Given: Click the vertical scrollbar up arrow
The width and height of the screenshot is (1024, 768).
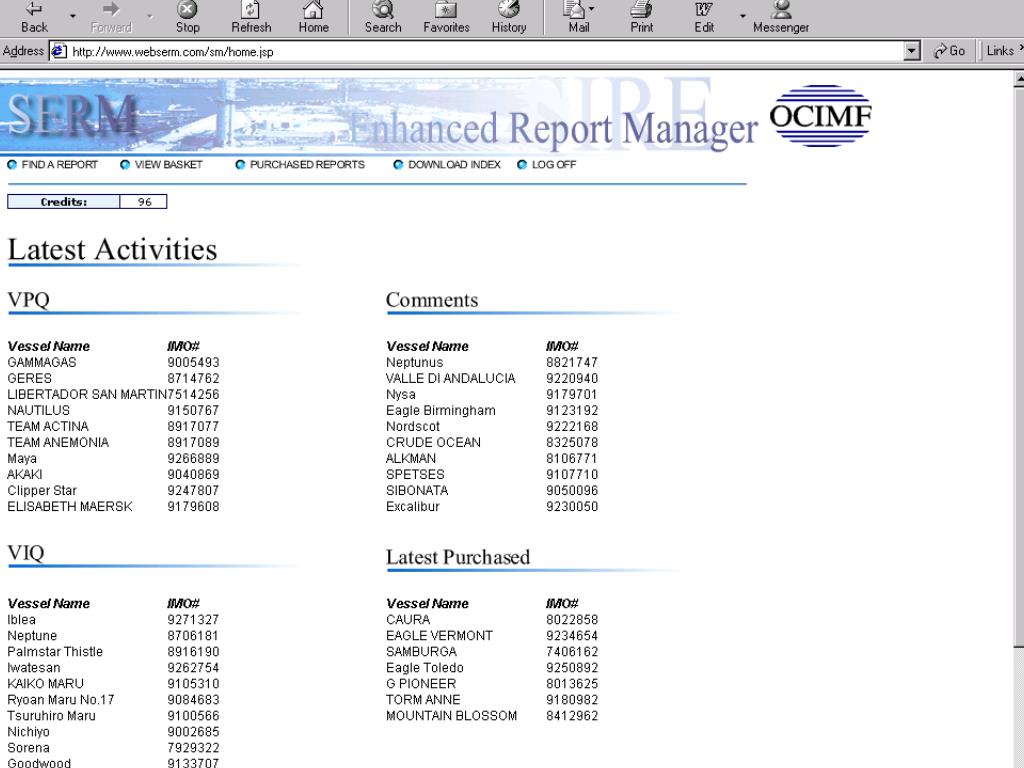Looking at the screenshot, I should 1019,78.
